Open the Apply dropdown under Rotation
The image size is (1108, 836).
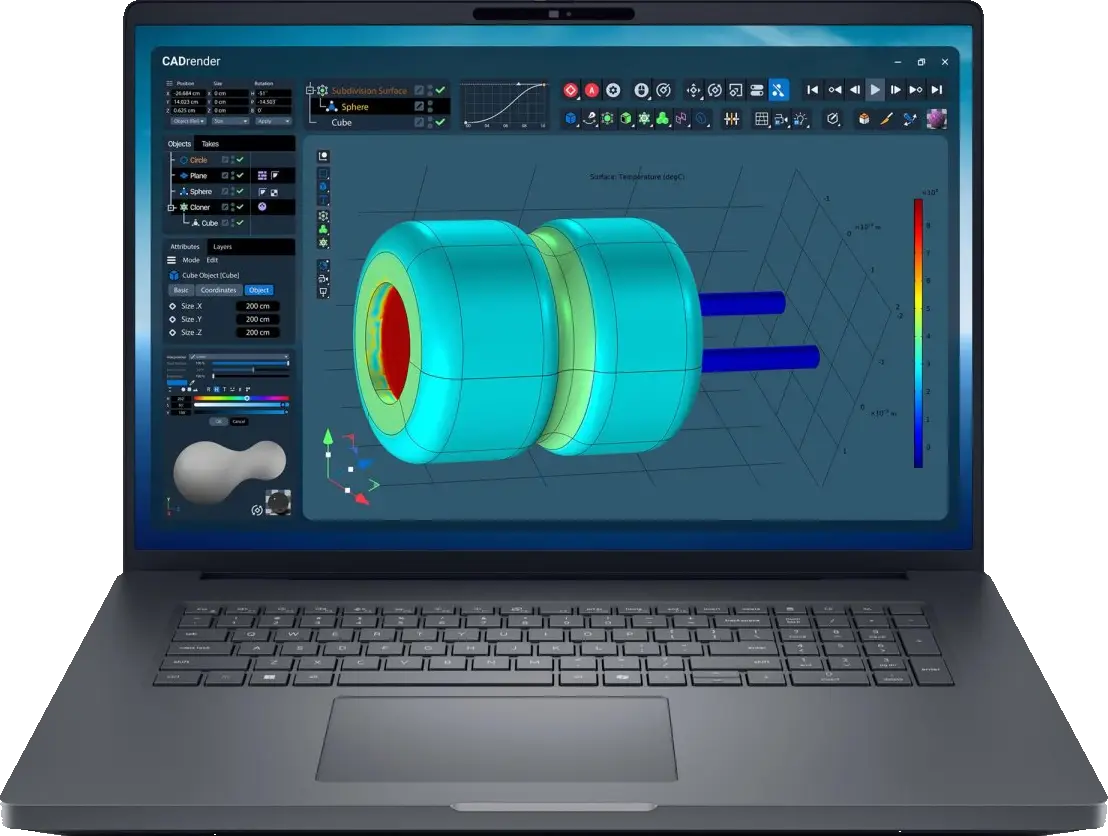pyautogui.click(x=271, y=121)
